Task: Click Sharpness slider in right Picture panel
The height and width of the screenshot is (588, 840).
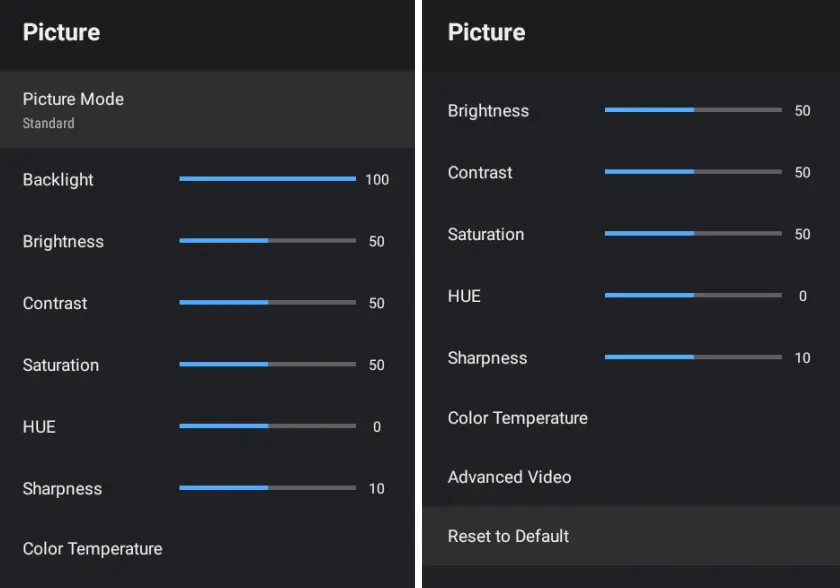Action: pos(693,357)
